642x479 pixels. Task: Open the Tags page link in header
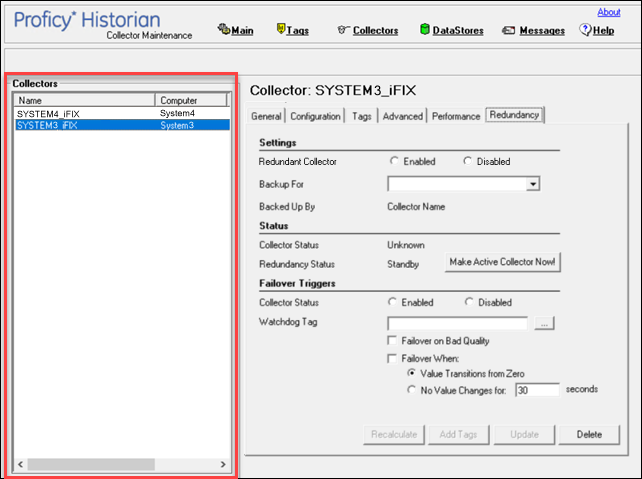coord(298,31)
